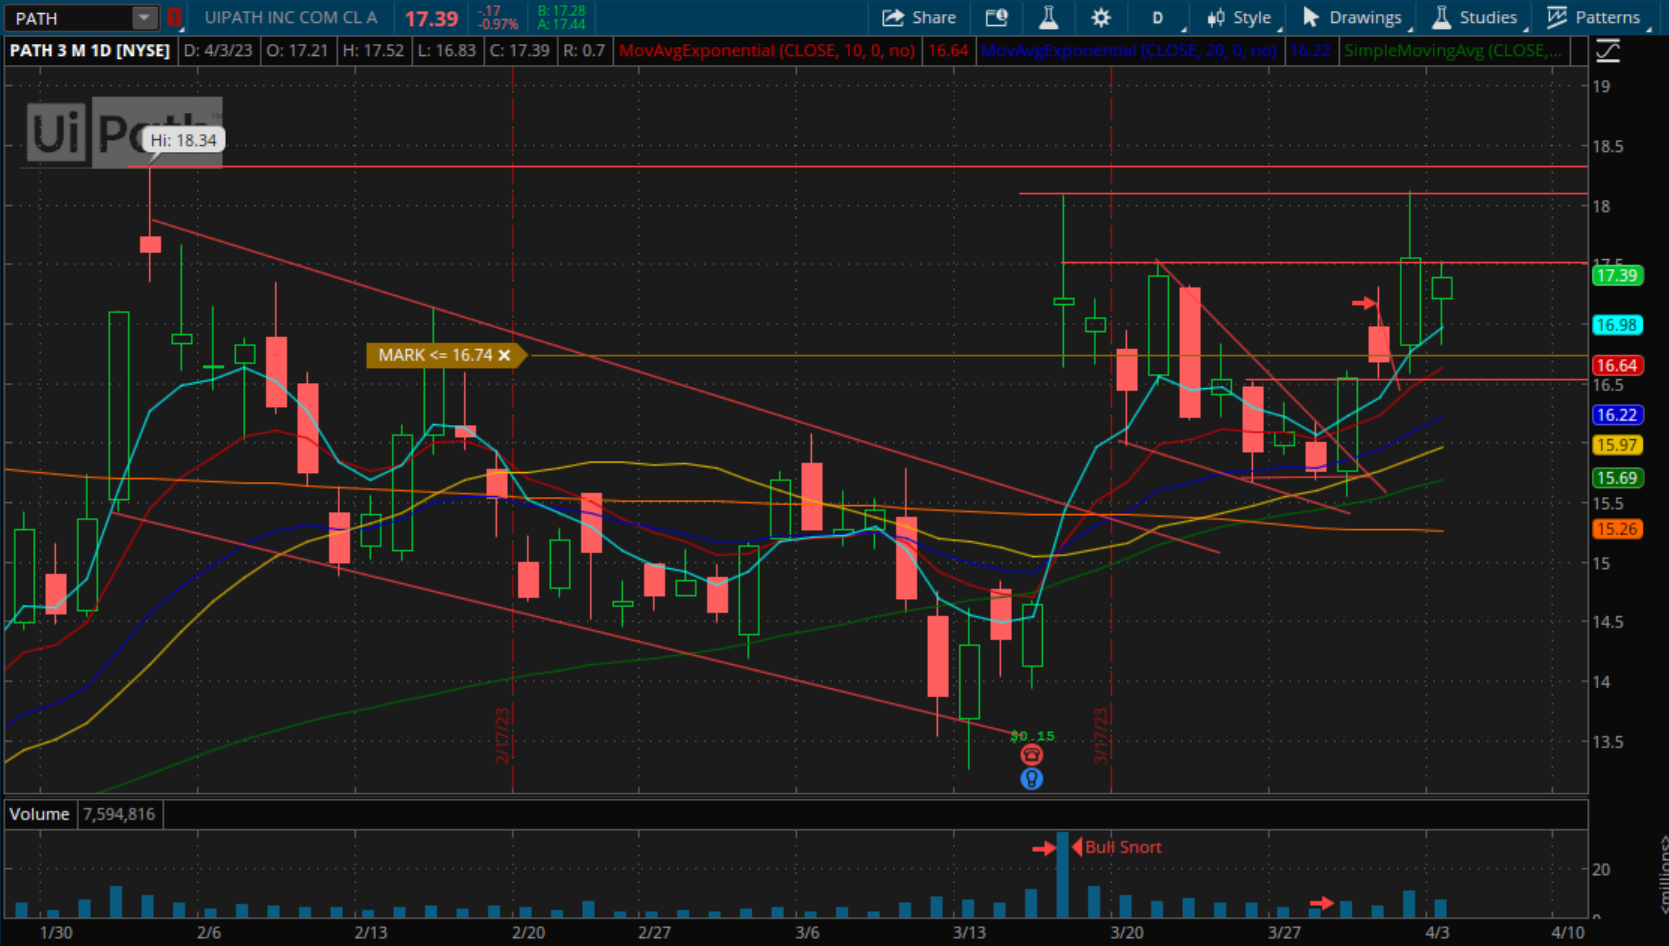Click the red phone earnings call icon
1669x946 pixels.
coord(1032,755)
